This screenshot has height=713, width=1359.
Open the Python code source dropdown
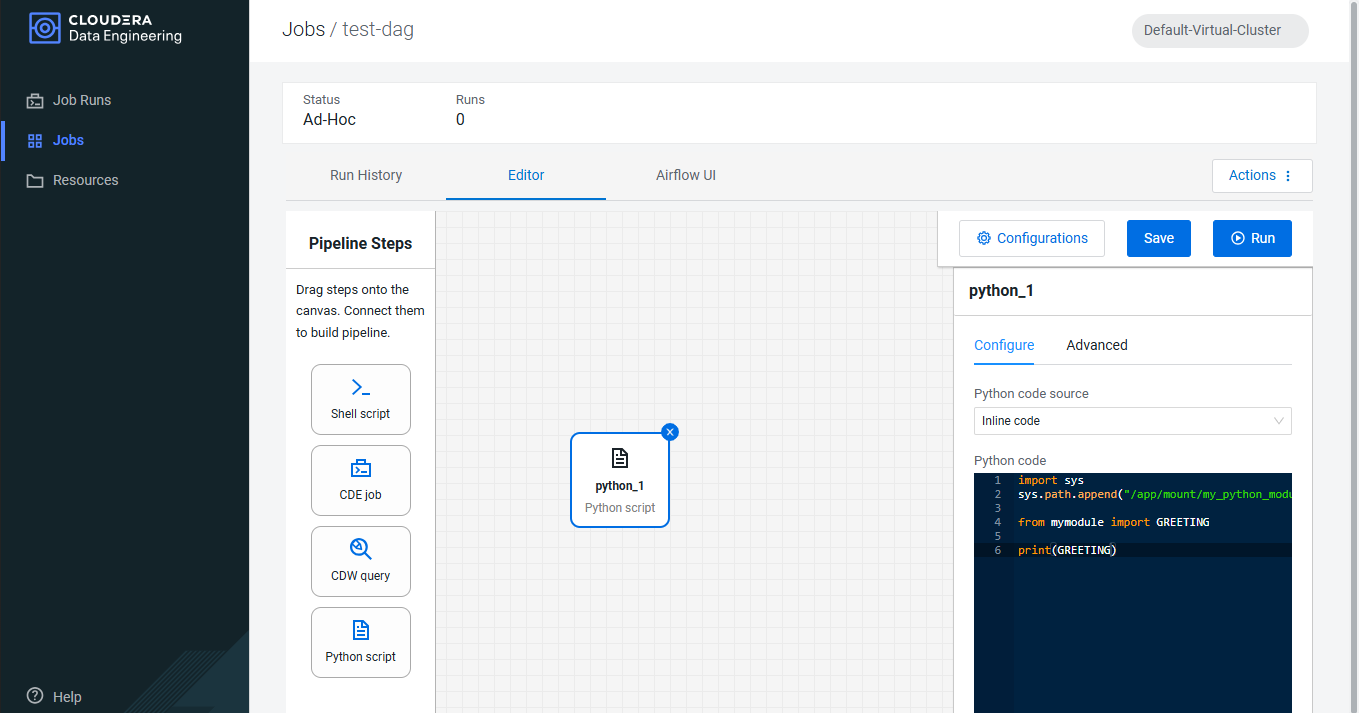(1132, 421)
